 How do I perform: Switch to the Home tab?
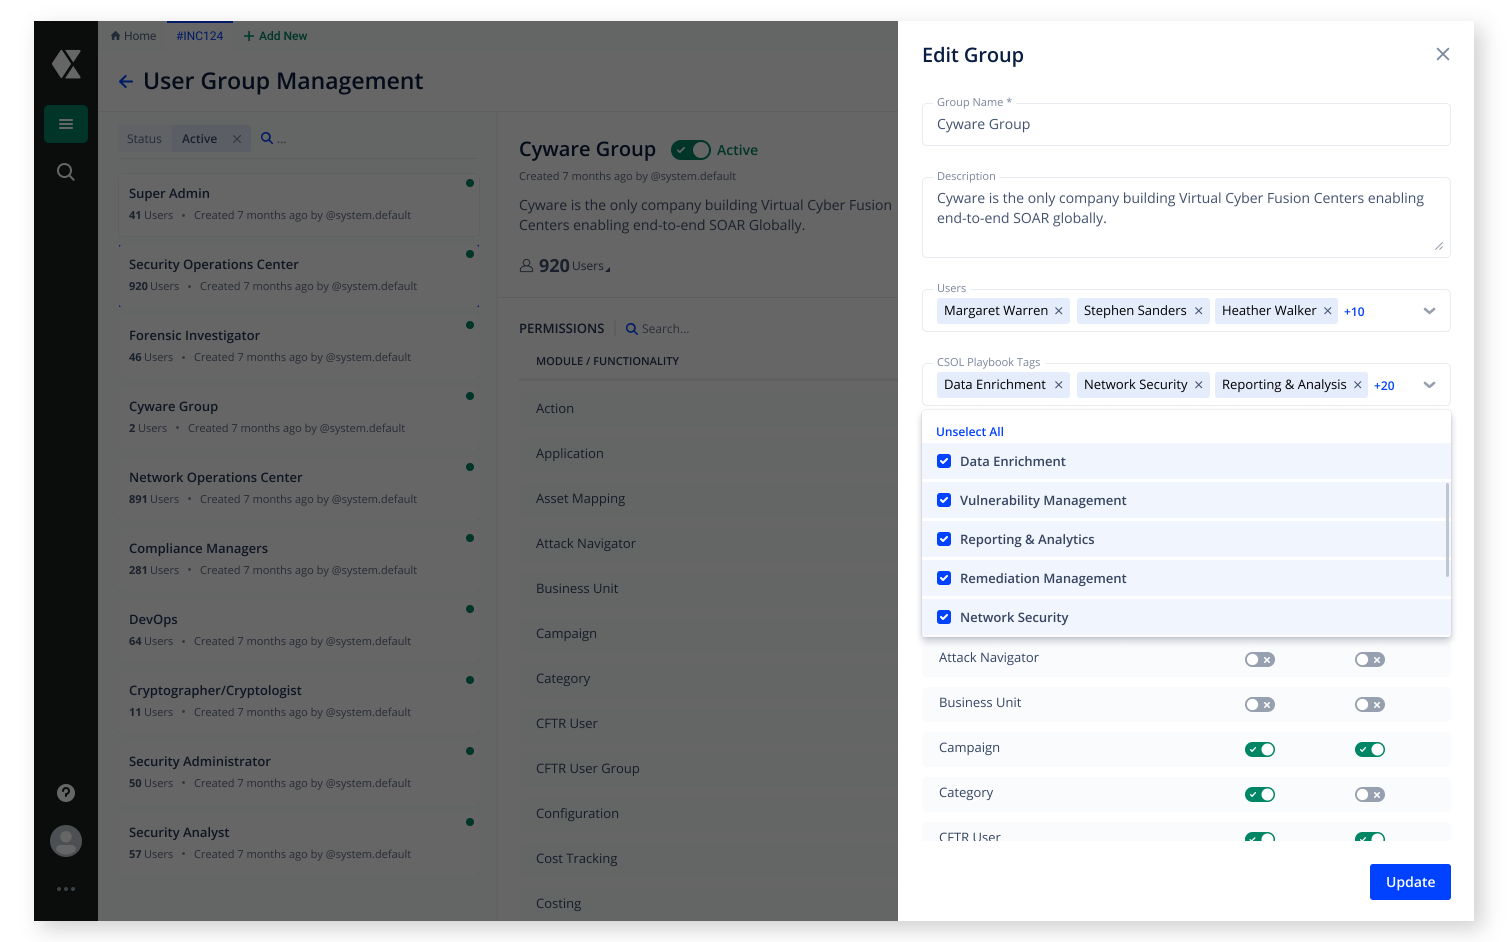(133, 36)
